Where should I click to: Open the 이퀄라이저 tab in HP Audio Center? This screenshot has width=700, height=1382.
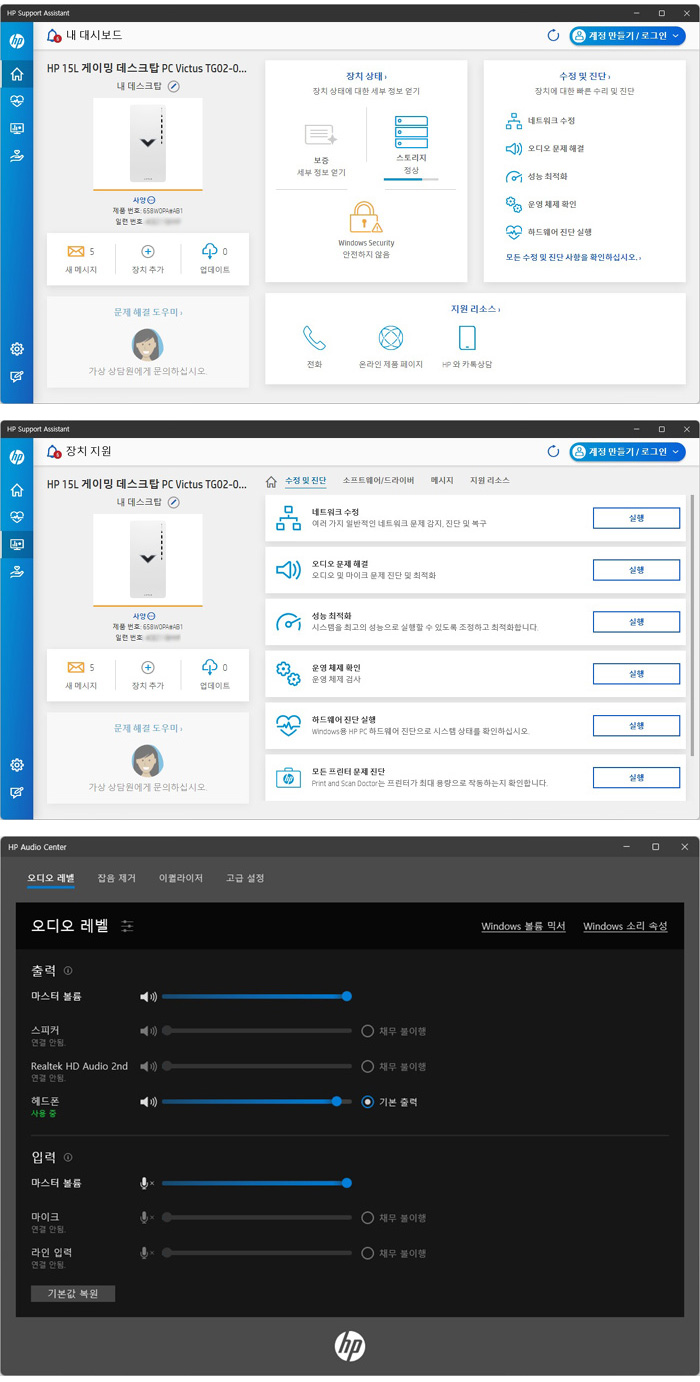[x=181, y=878]
